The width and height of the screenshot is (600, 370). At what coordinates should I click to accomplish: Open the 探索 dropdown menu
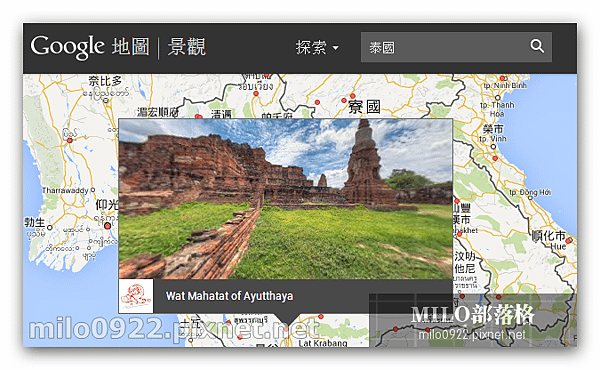pos(317,47)
